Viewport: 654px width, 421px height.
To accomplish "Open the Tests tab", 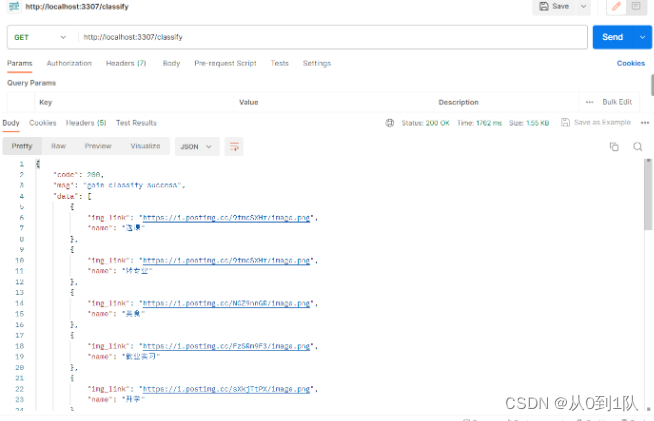I will 279,63.
